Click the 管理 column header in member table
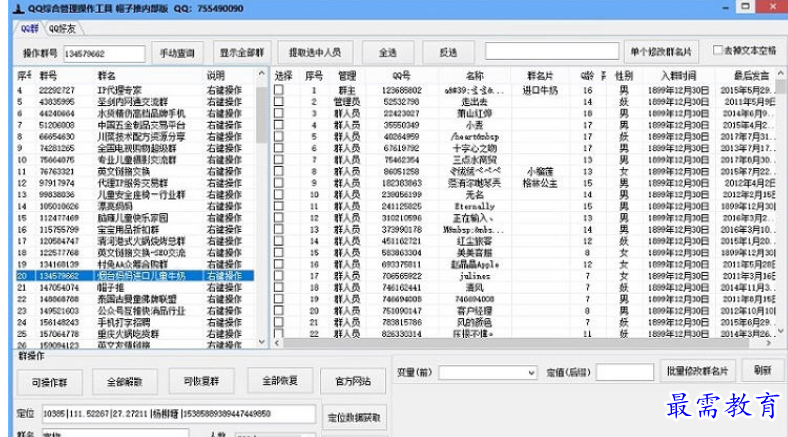Viewport: 788px width, 437px height. coord(347,76)
